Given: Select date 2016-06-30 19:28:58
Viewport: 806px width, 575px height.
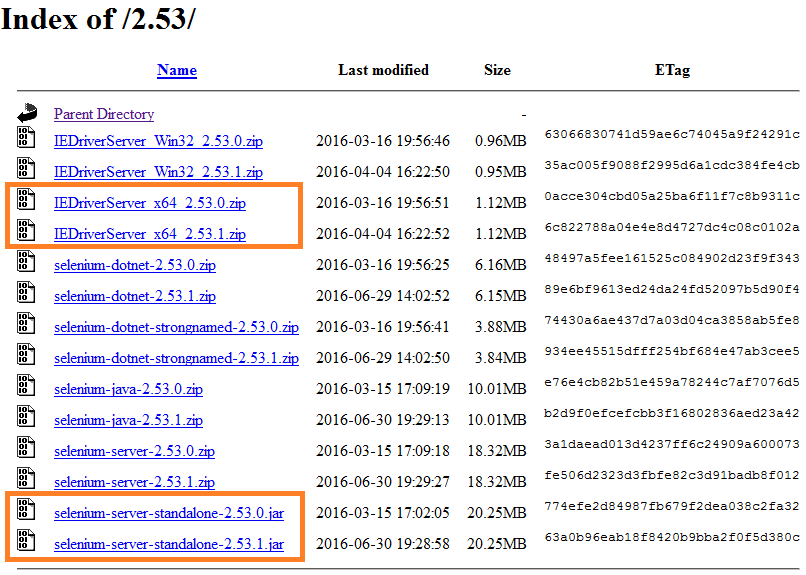Looking at the screenshot, I should 383,544.
